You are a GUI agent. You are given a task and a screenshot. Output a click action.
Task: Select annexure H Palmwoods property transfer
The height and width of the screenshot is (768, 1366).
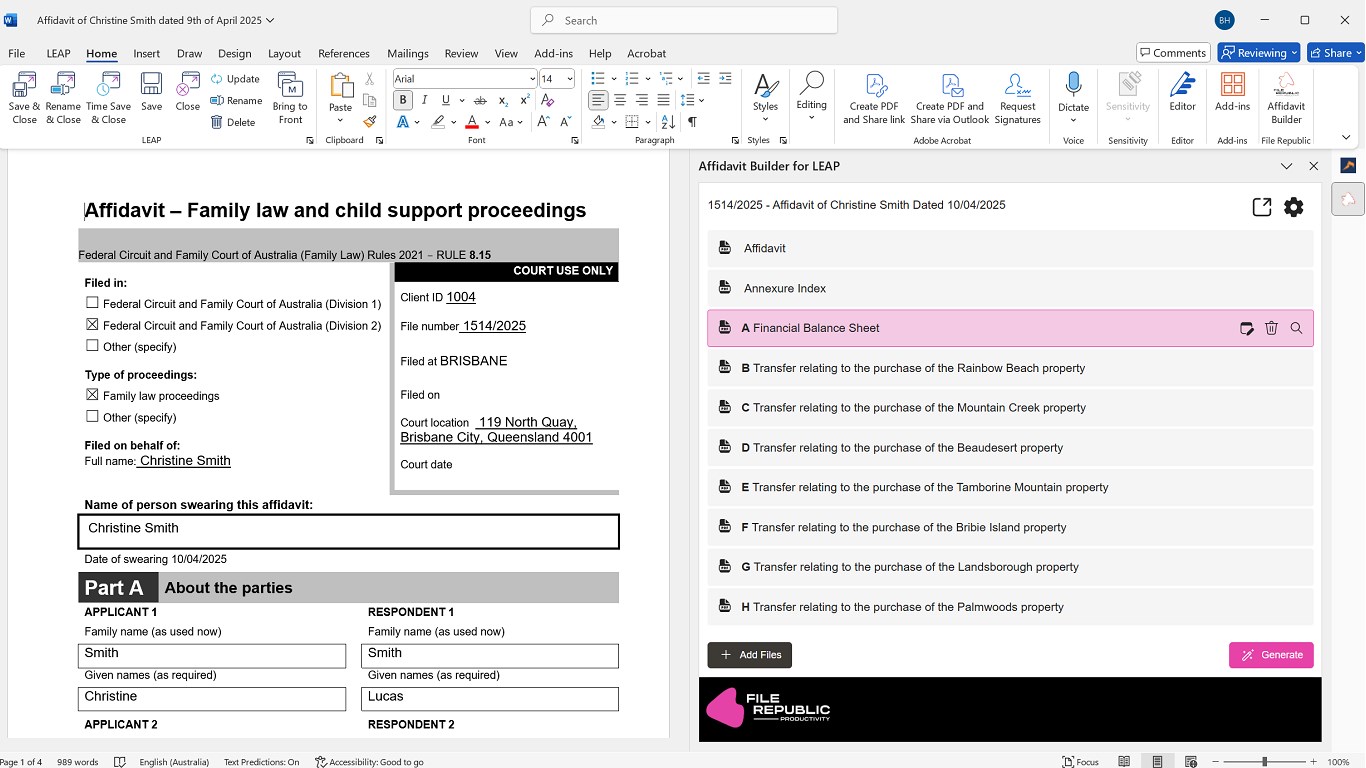click(x=1010, y=607)
